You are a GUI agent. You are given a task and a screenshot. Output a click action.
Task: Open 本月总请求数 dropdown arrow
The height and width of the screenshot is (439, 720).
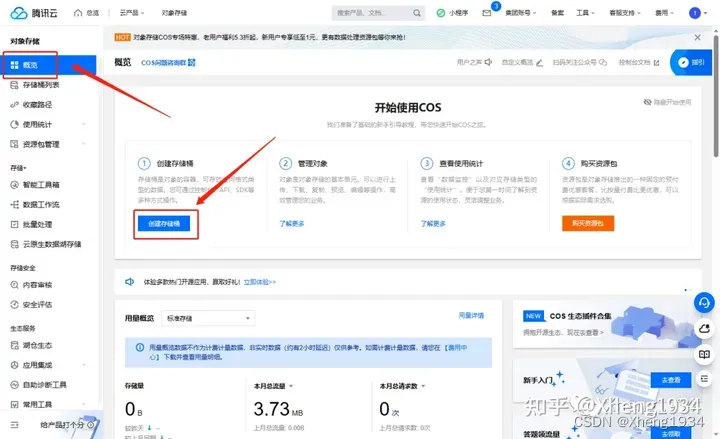(423, 386)
